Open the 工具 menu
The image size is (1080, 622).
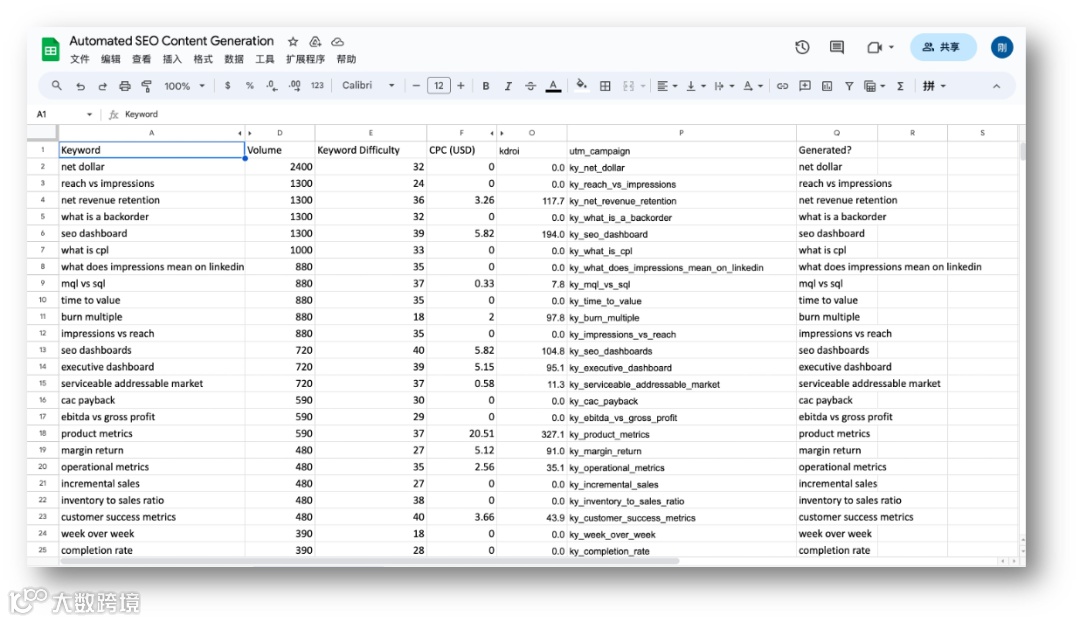tap(264, 59)
